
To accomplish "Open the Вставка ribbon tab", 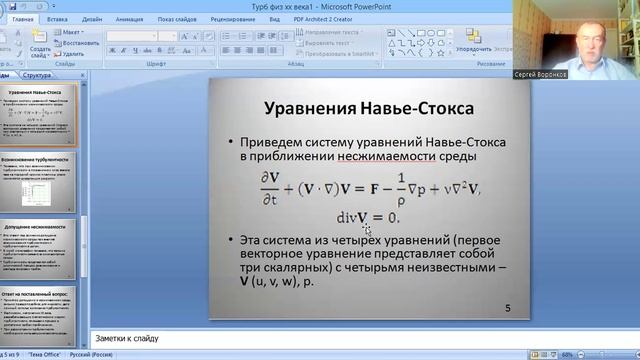I will point(57,19).
